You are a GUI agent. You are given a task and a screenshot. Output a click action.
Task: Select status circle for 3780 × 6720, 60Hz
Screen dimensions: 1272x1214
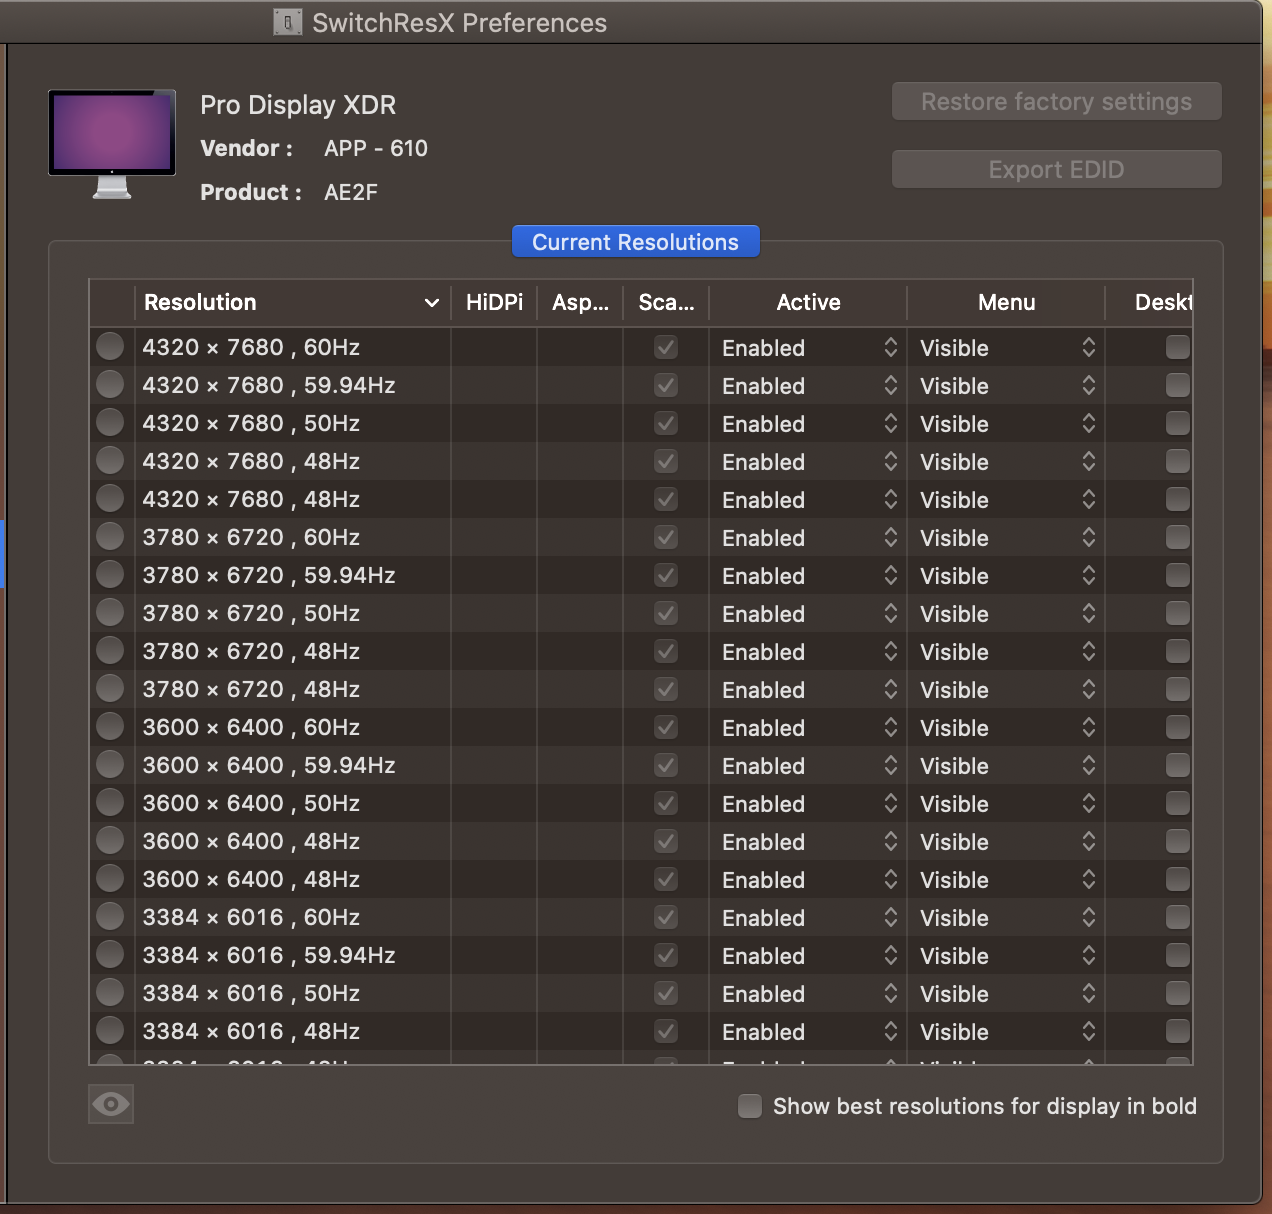[x=110, y=536]
